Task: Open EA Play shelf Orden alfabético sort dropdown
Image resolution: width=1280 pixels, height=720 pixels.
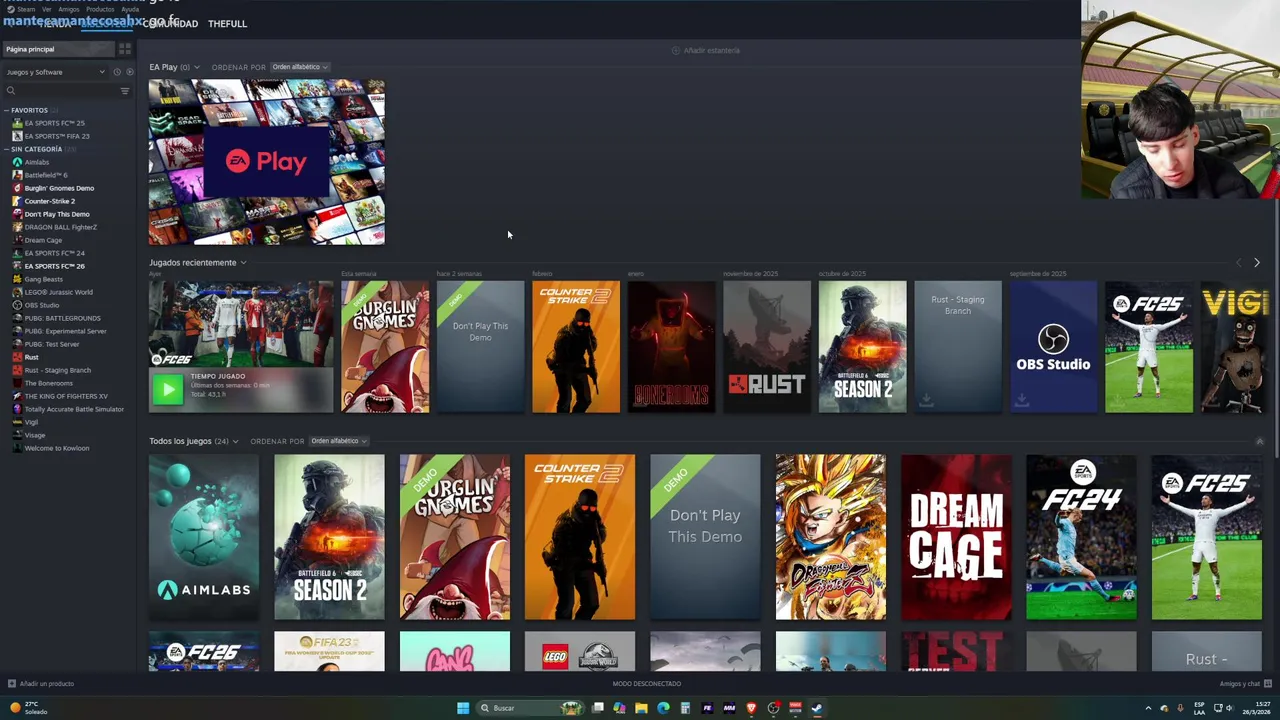Action: [300, 67]
